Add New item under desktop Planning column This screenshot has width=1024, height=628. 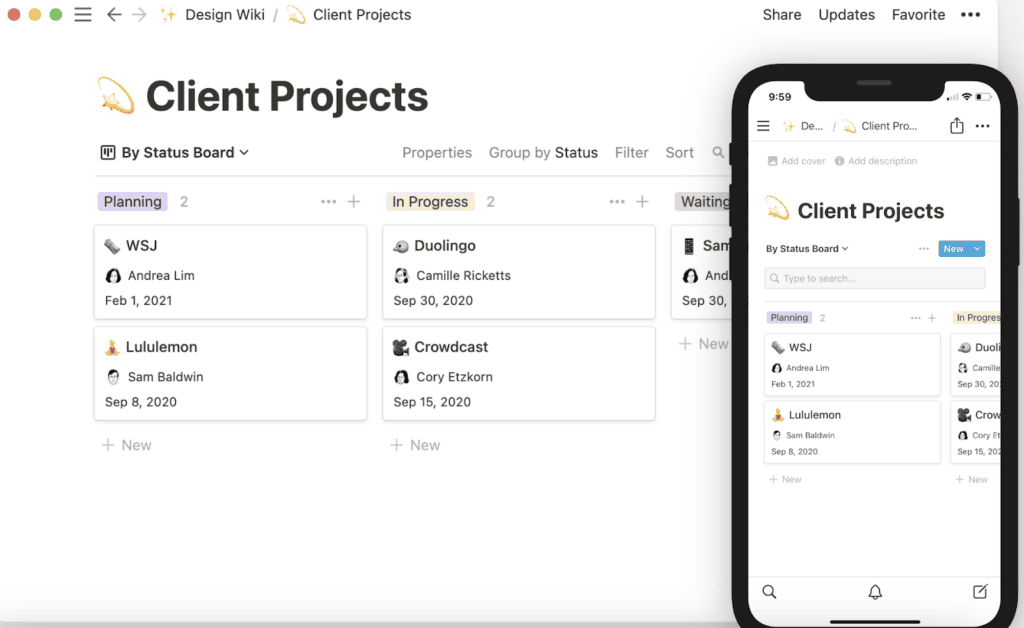coord(127,445)
